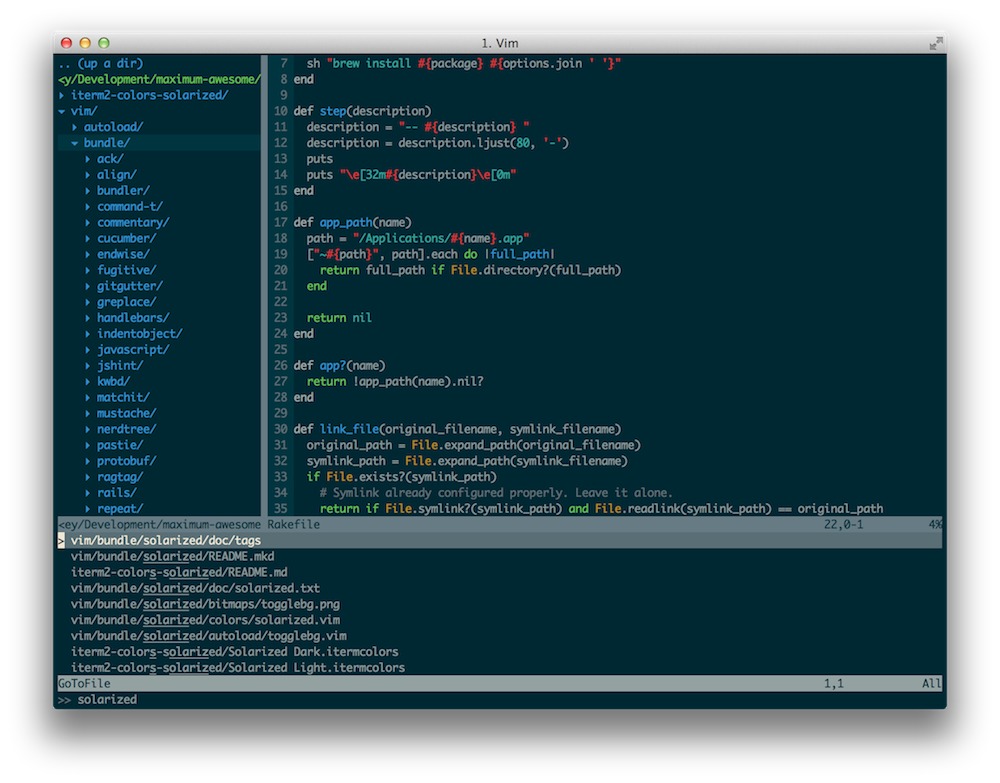Open vim/bundle/solarized/doc/tags match
Viewport: 1000px width, 783px height.
(499, 541)
